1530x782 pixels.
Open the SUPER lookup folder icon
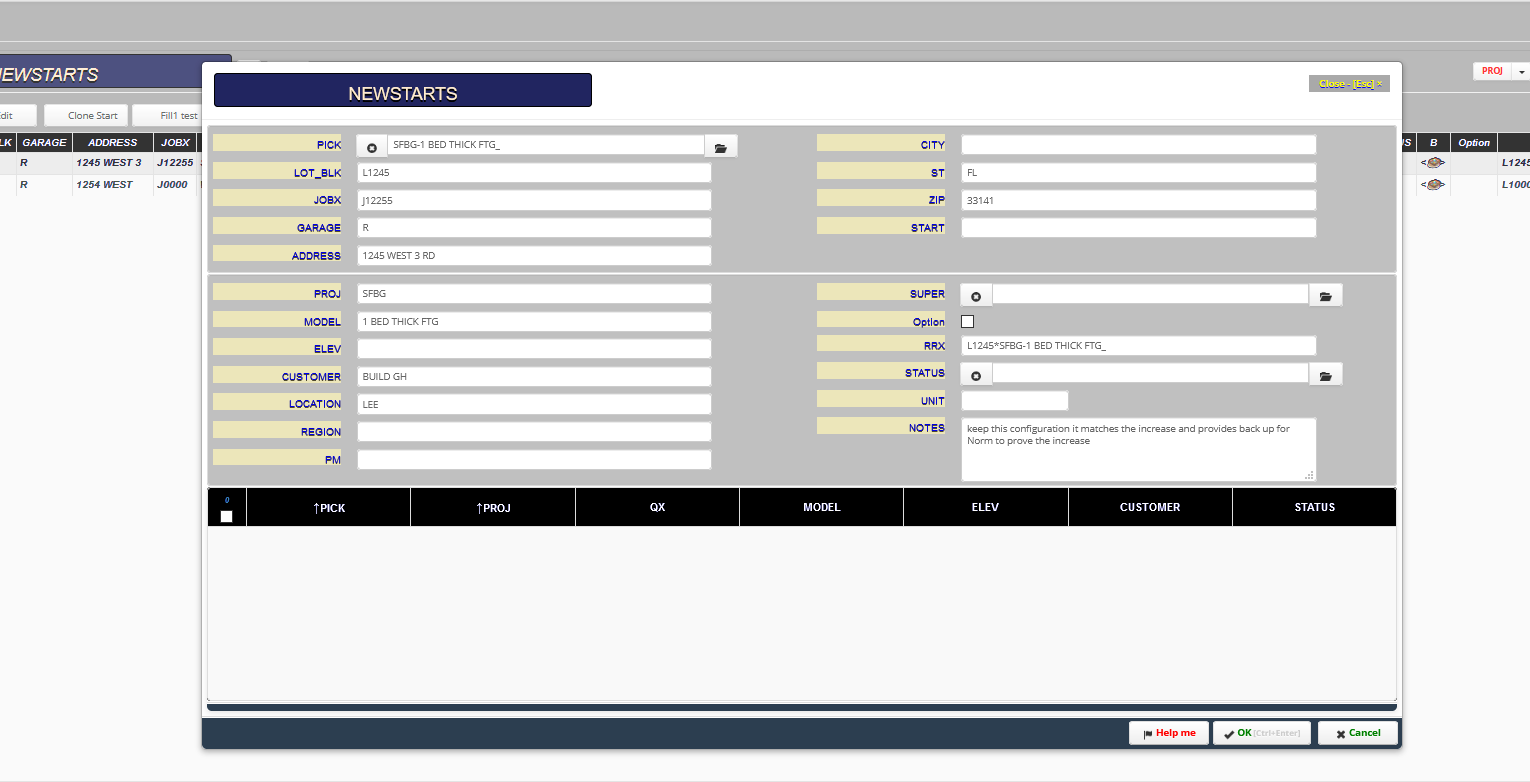point(1326,295)
